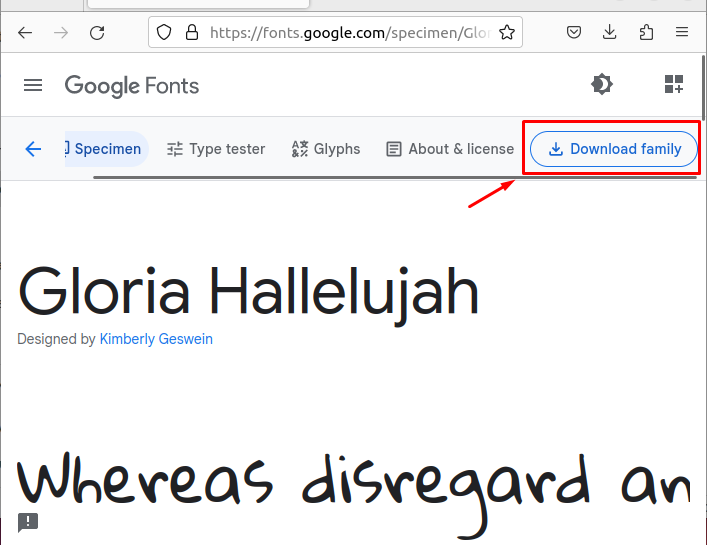
Task: Open the tracking protection shield icon
Action: [164, 32]
